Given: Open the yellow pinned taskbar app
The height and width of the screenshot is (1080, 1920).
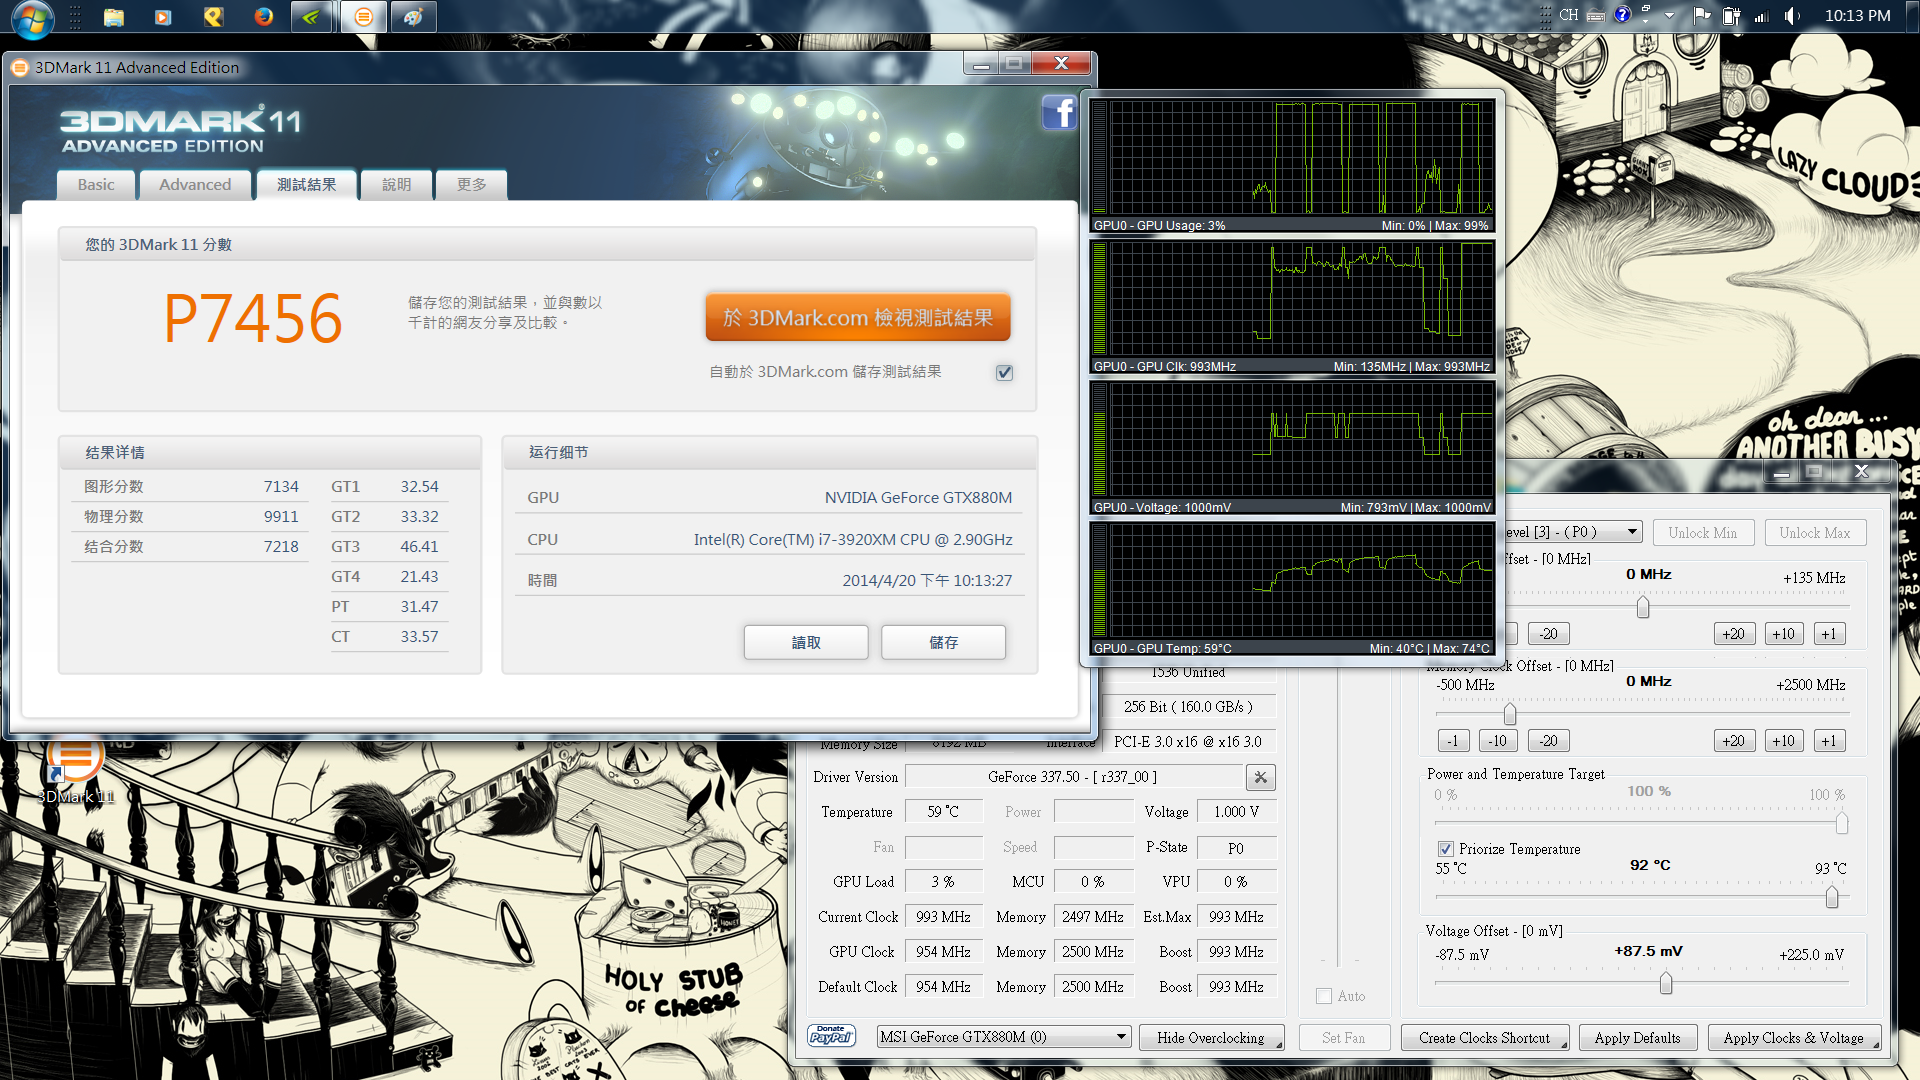Looking at the screenshot, I should tap(213, 17).
